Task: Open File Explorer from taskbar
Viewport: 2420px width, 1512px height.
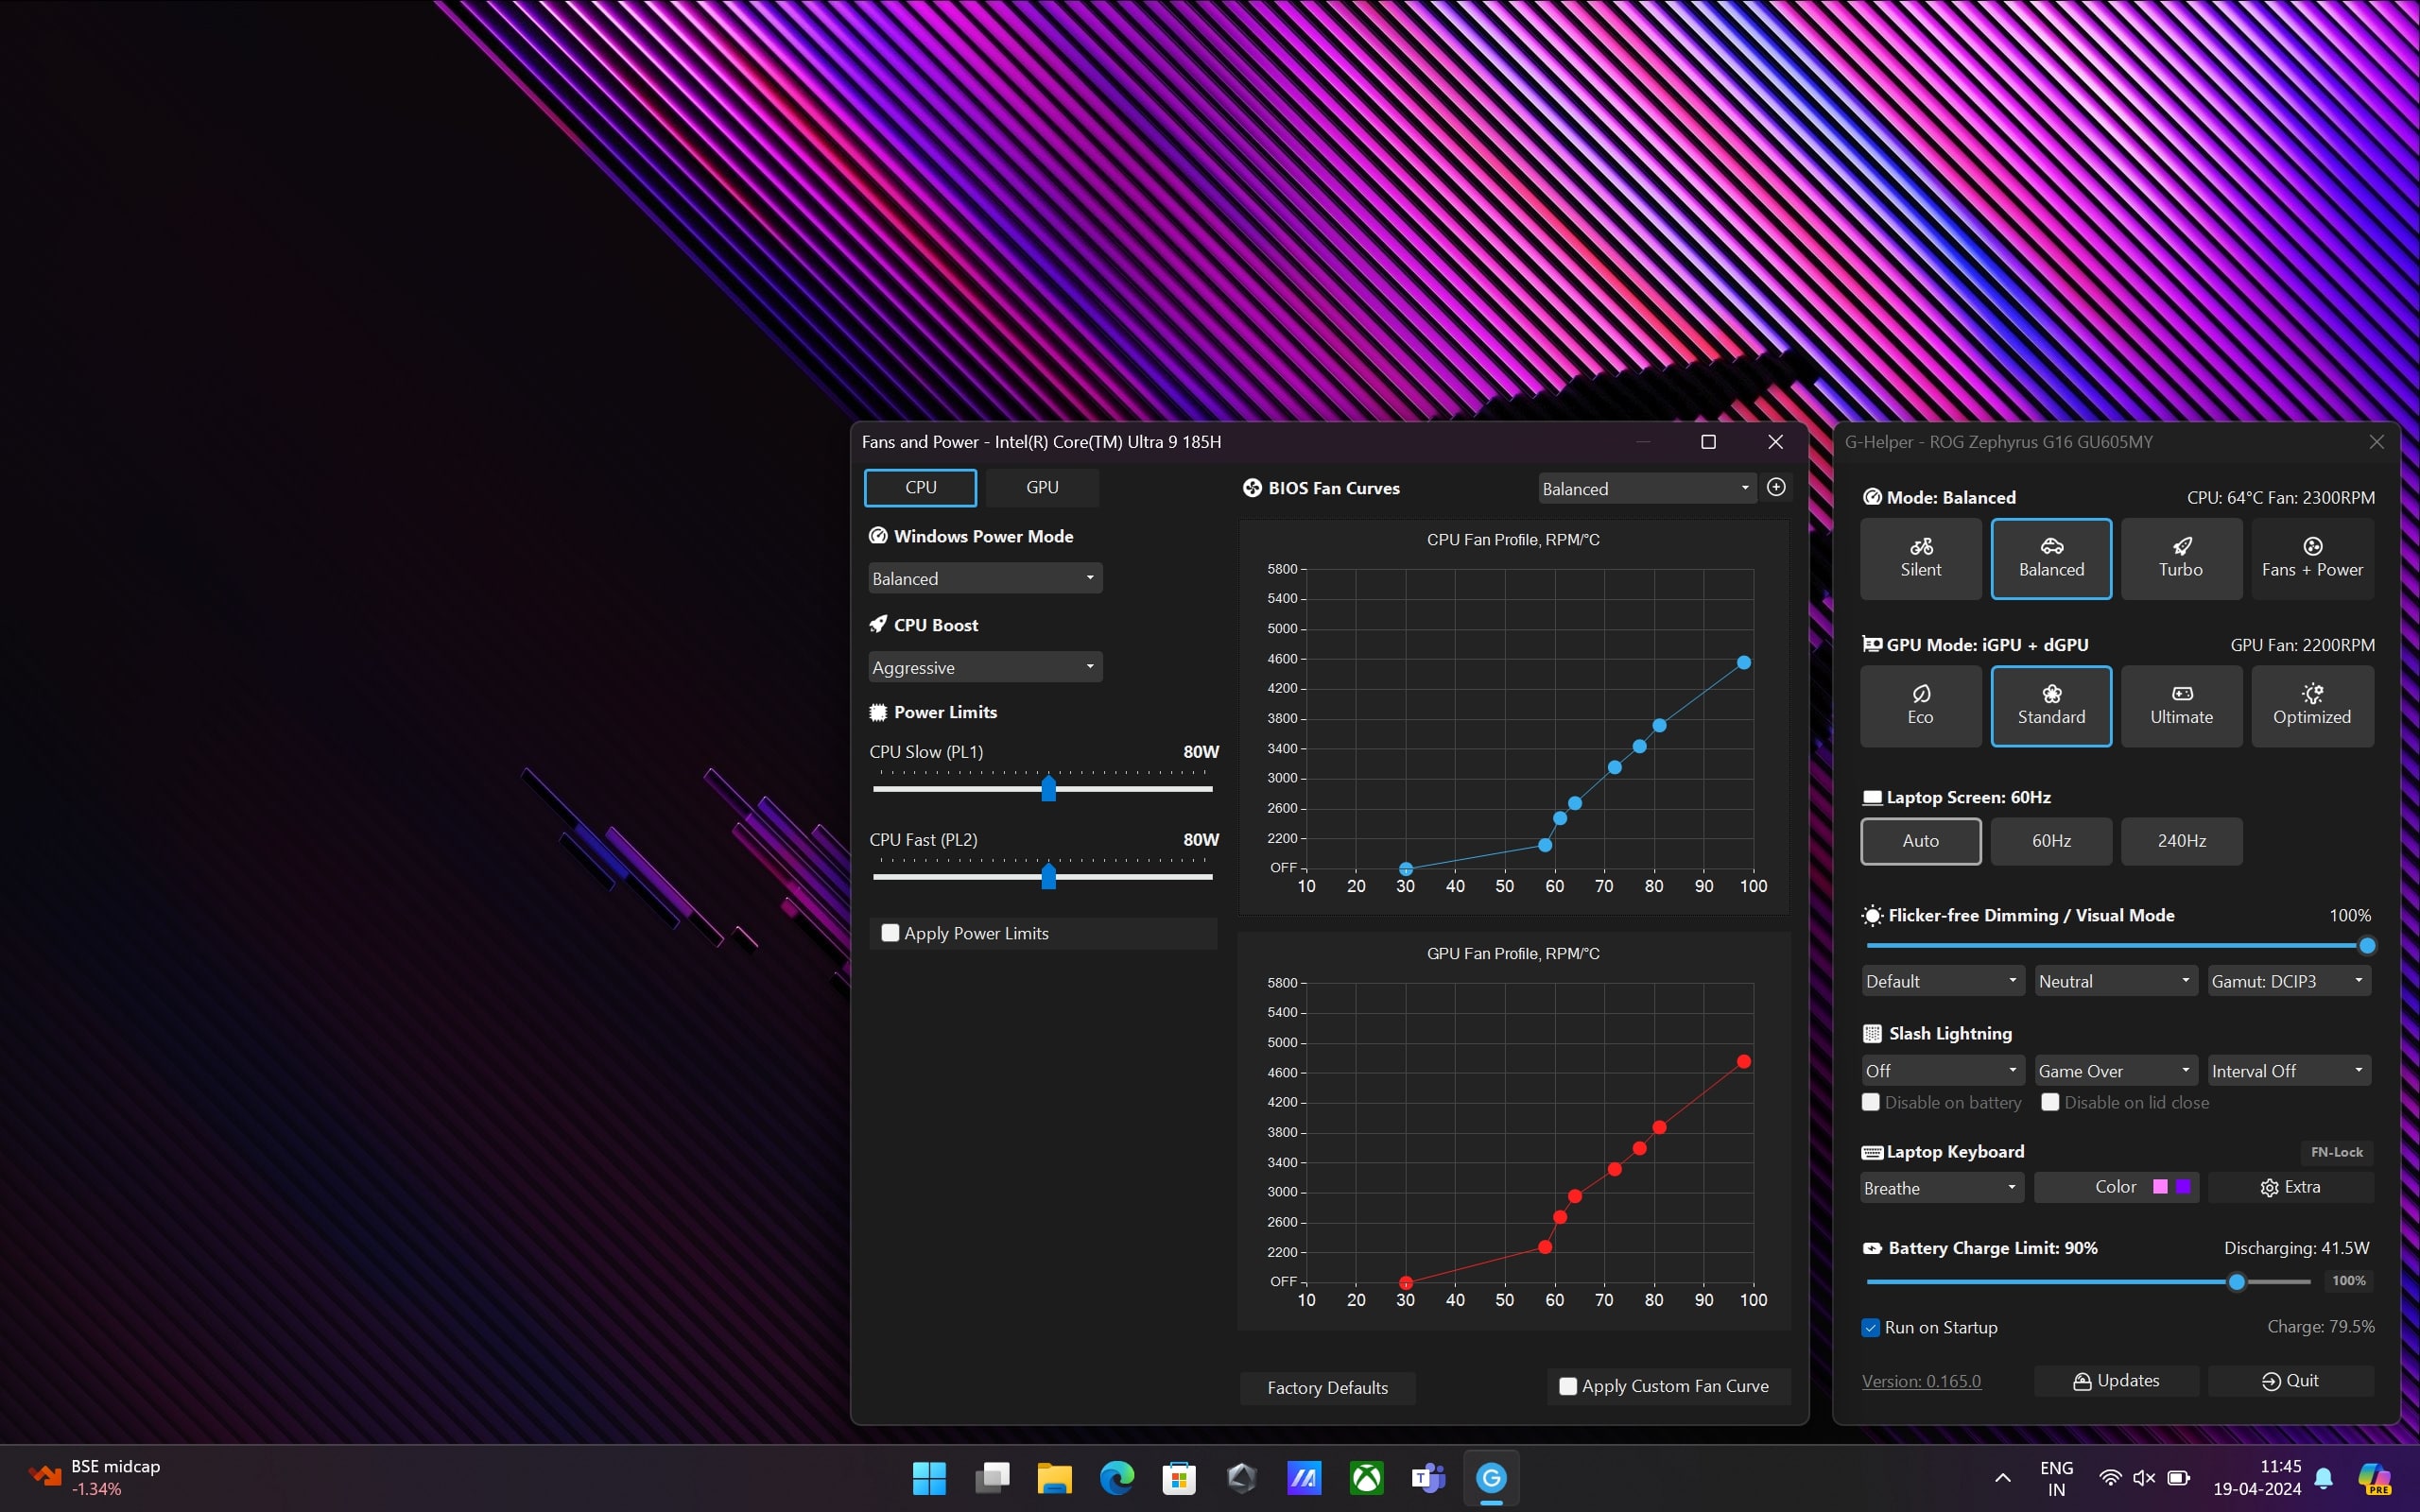Action: (1054, 1478)
